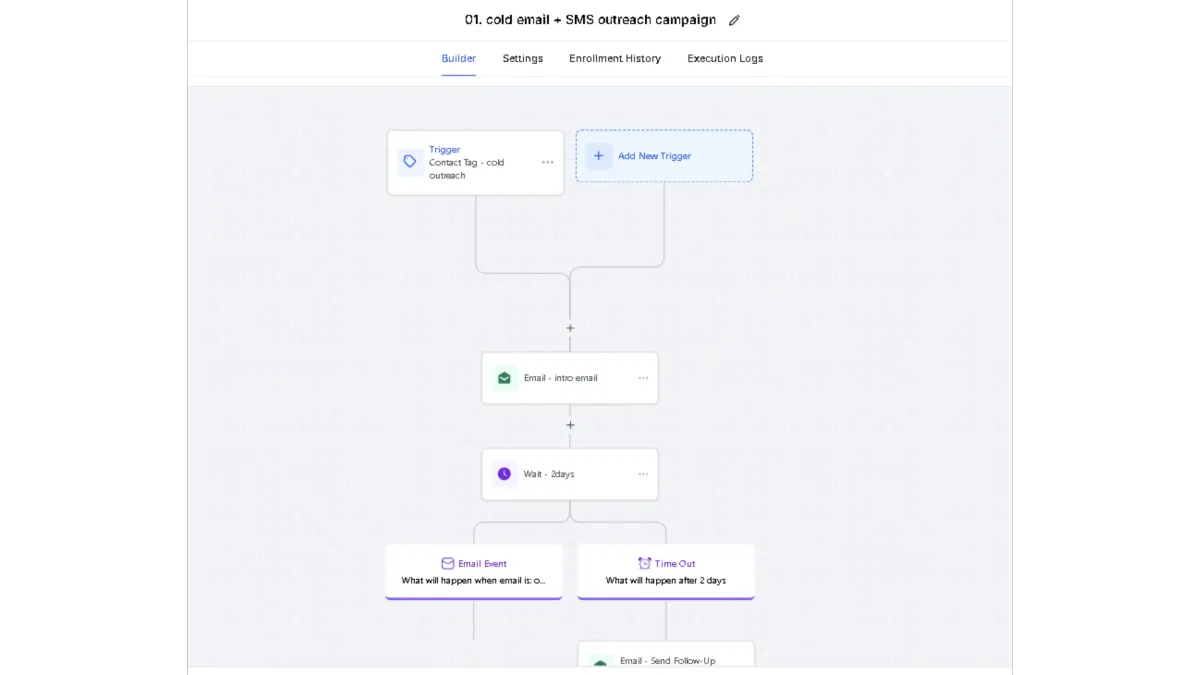
Task: Add step between email and Wait
Action: pyautogui.click(x=570, y=425)
